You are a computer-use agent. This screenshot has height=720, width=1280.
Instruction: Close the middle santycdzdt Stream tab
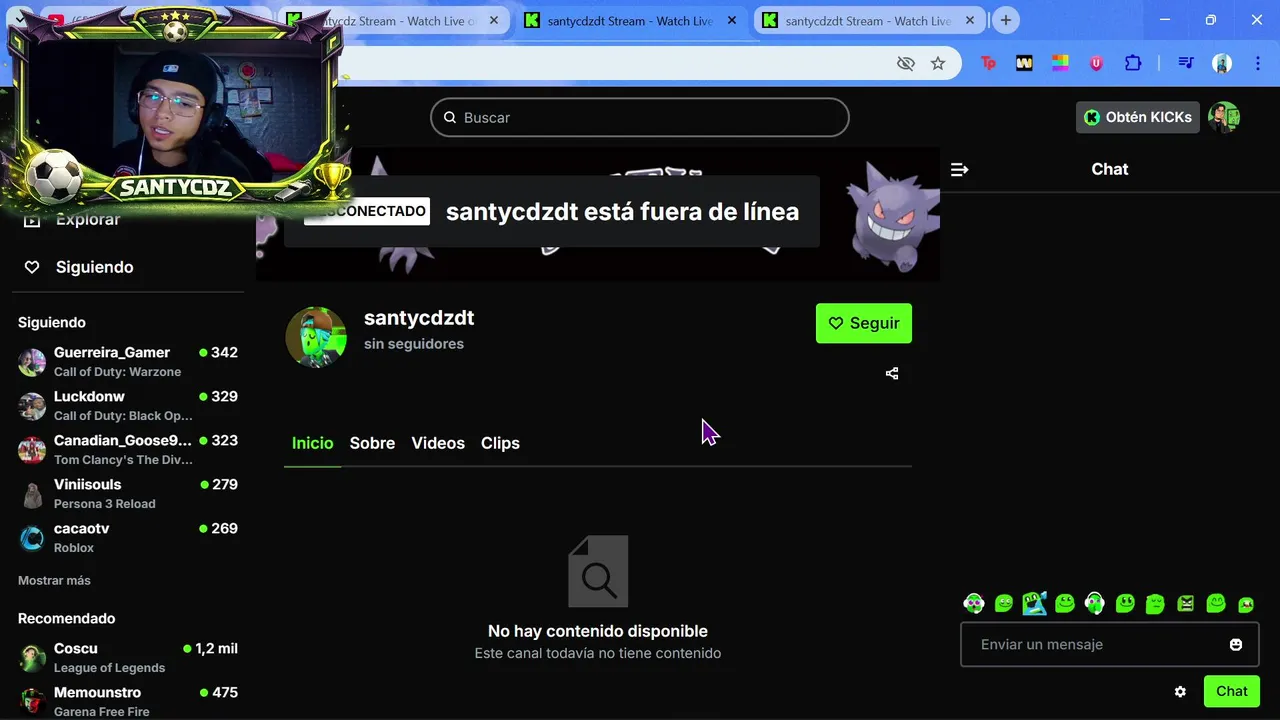tap(732, 20)
